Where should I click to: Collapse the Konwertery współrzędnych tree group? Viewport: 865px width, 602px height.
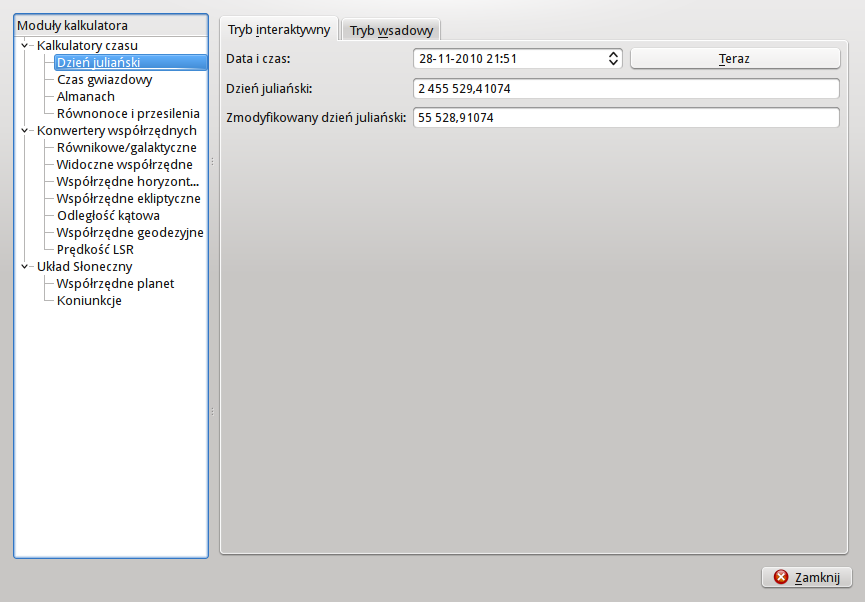(x=25, y=131)
